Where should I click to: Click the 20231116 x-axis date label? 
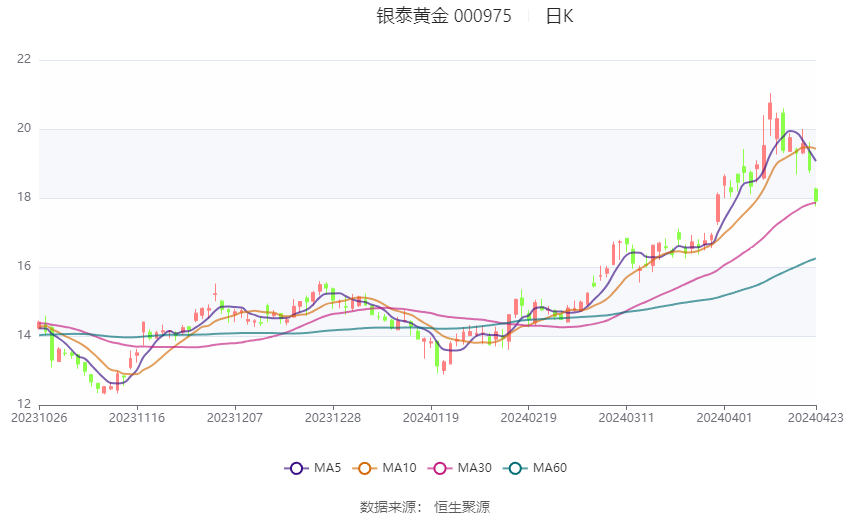[137, 418]
